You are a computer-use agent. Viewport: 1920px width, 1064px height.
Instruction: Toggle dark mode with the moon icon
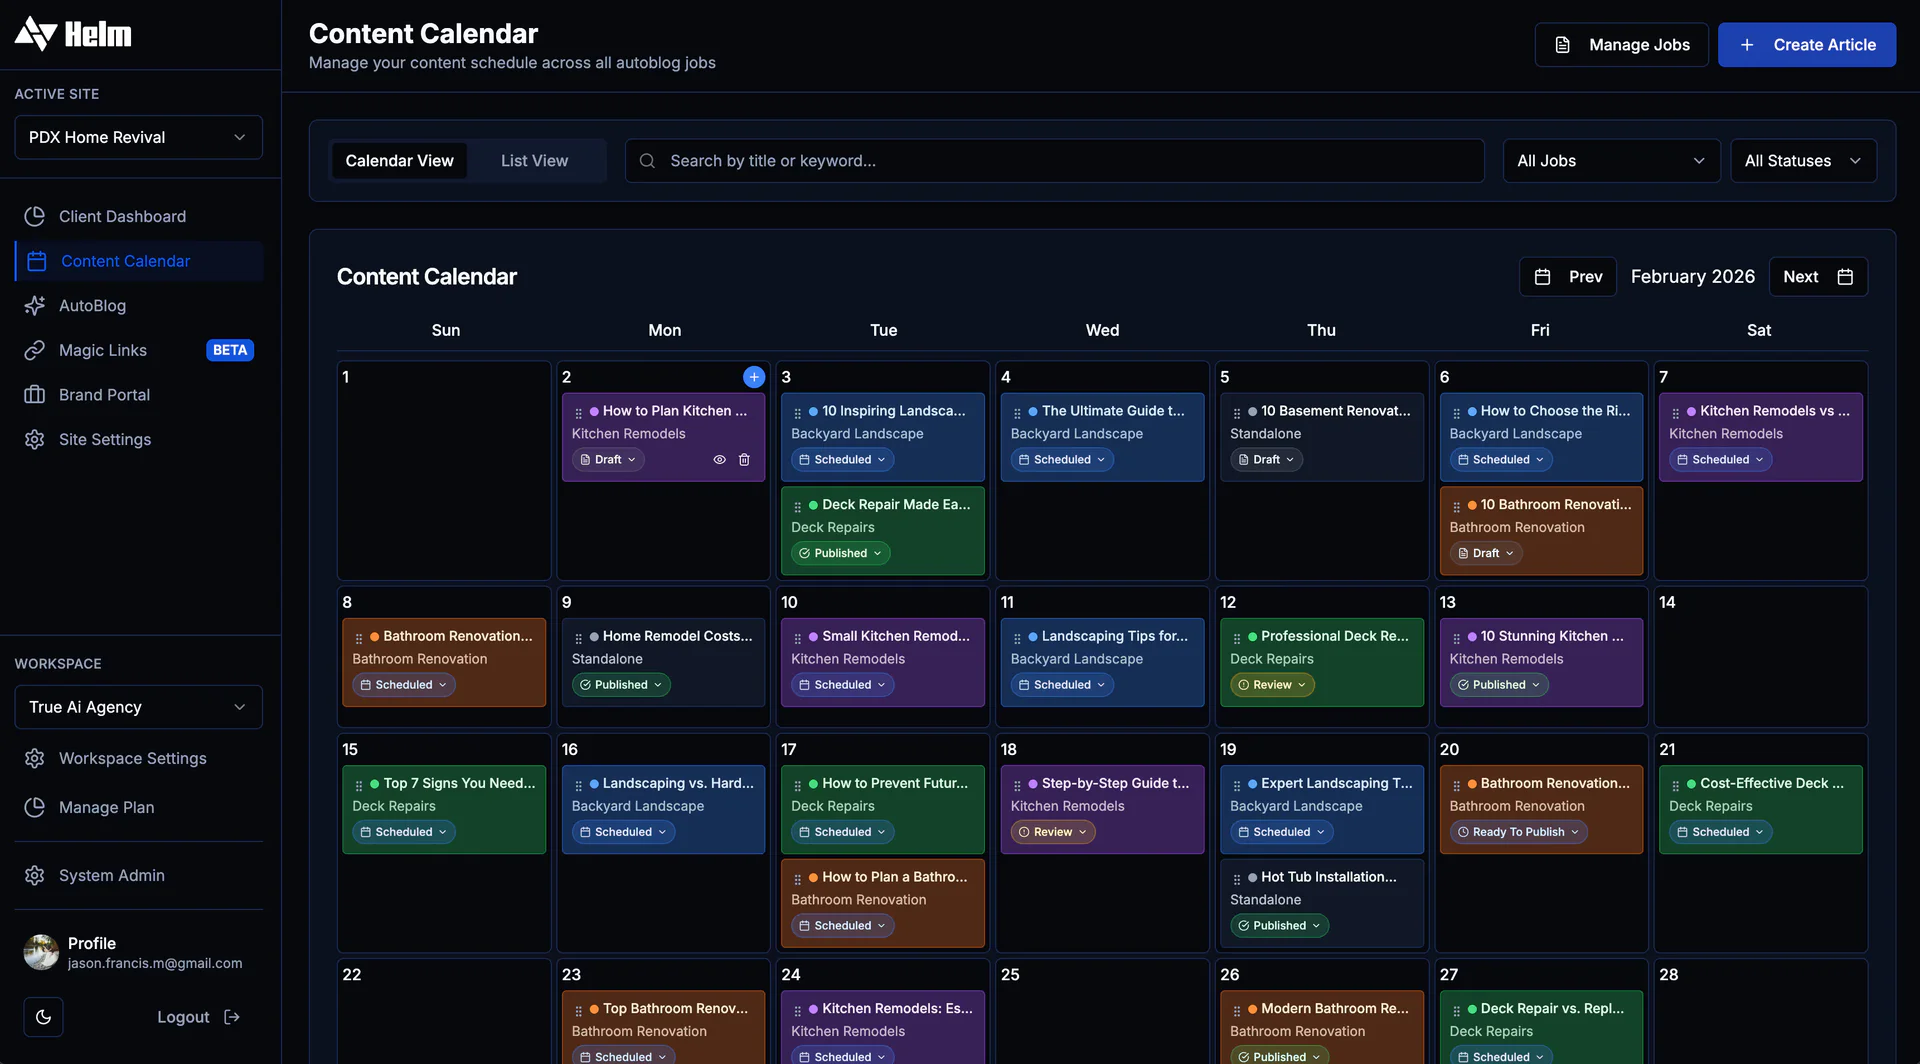pyautogui.click(x=43, y=1017)
